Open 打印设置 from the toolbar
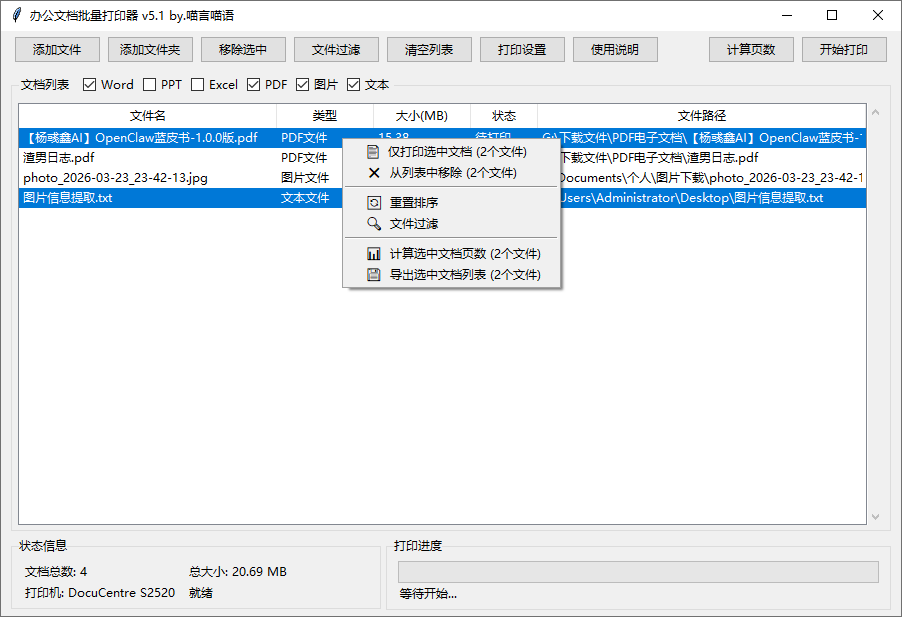This screenshot has height=617, width=902. [x=522, y=50]
